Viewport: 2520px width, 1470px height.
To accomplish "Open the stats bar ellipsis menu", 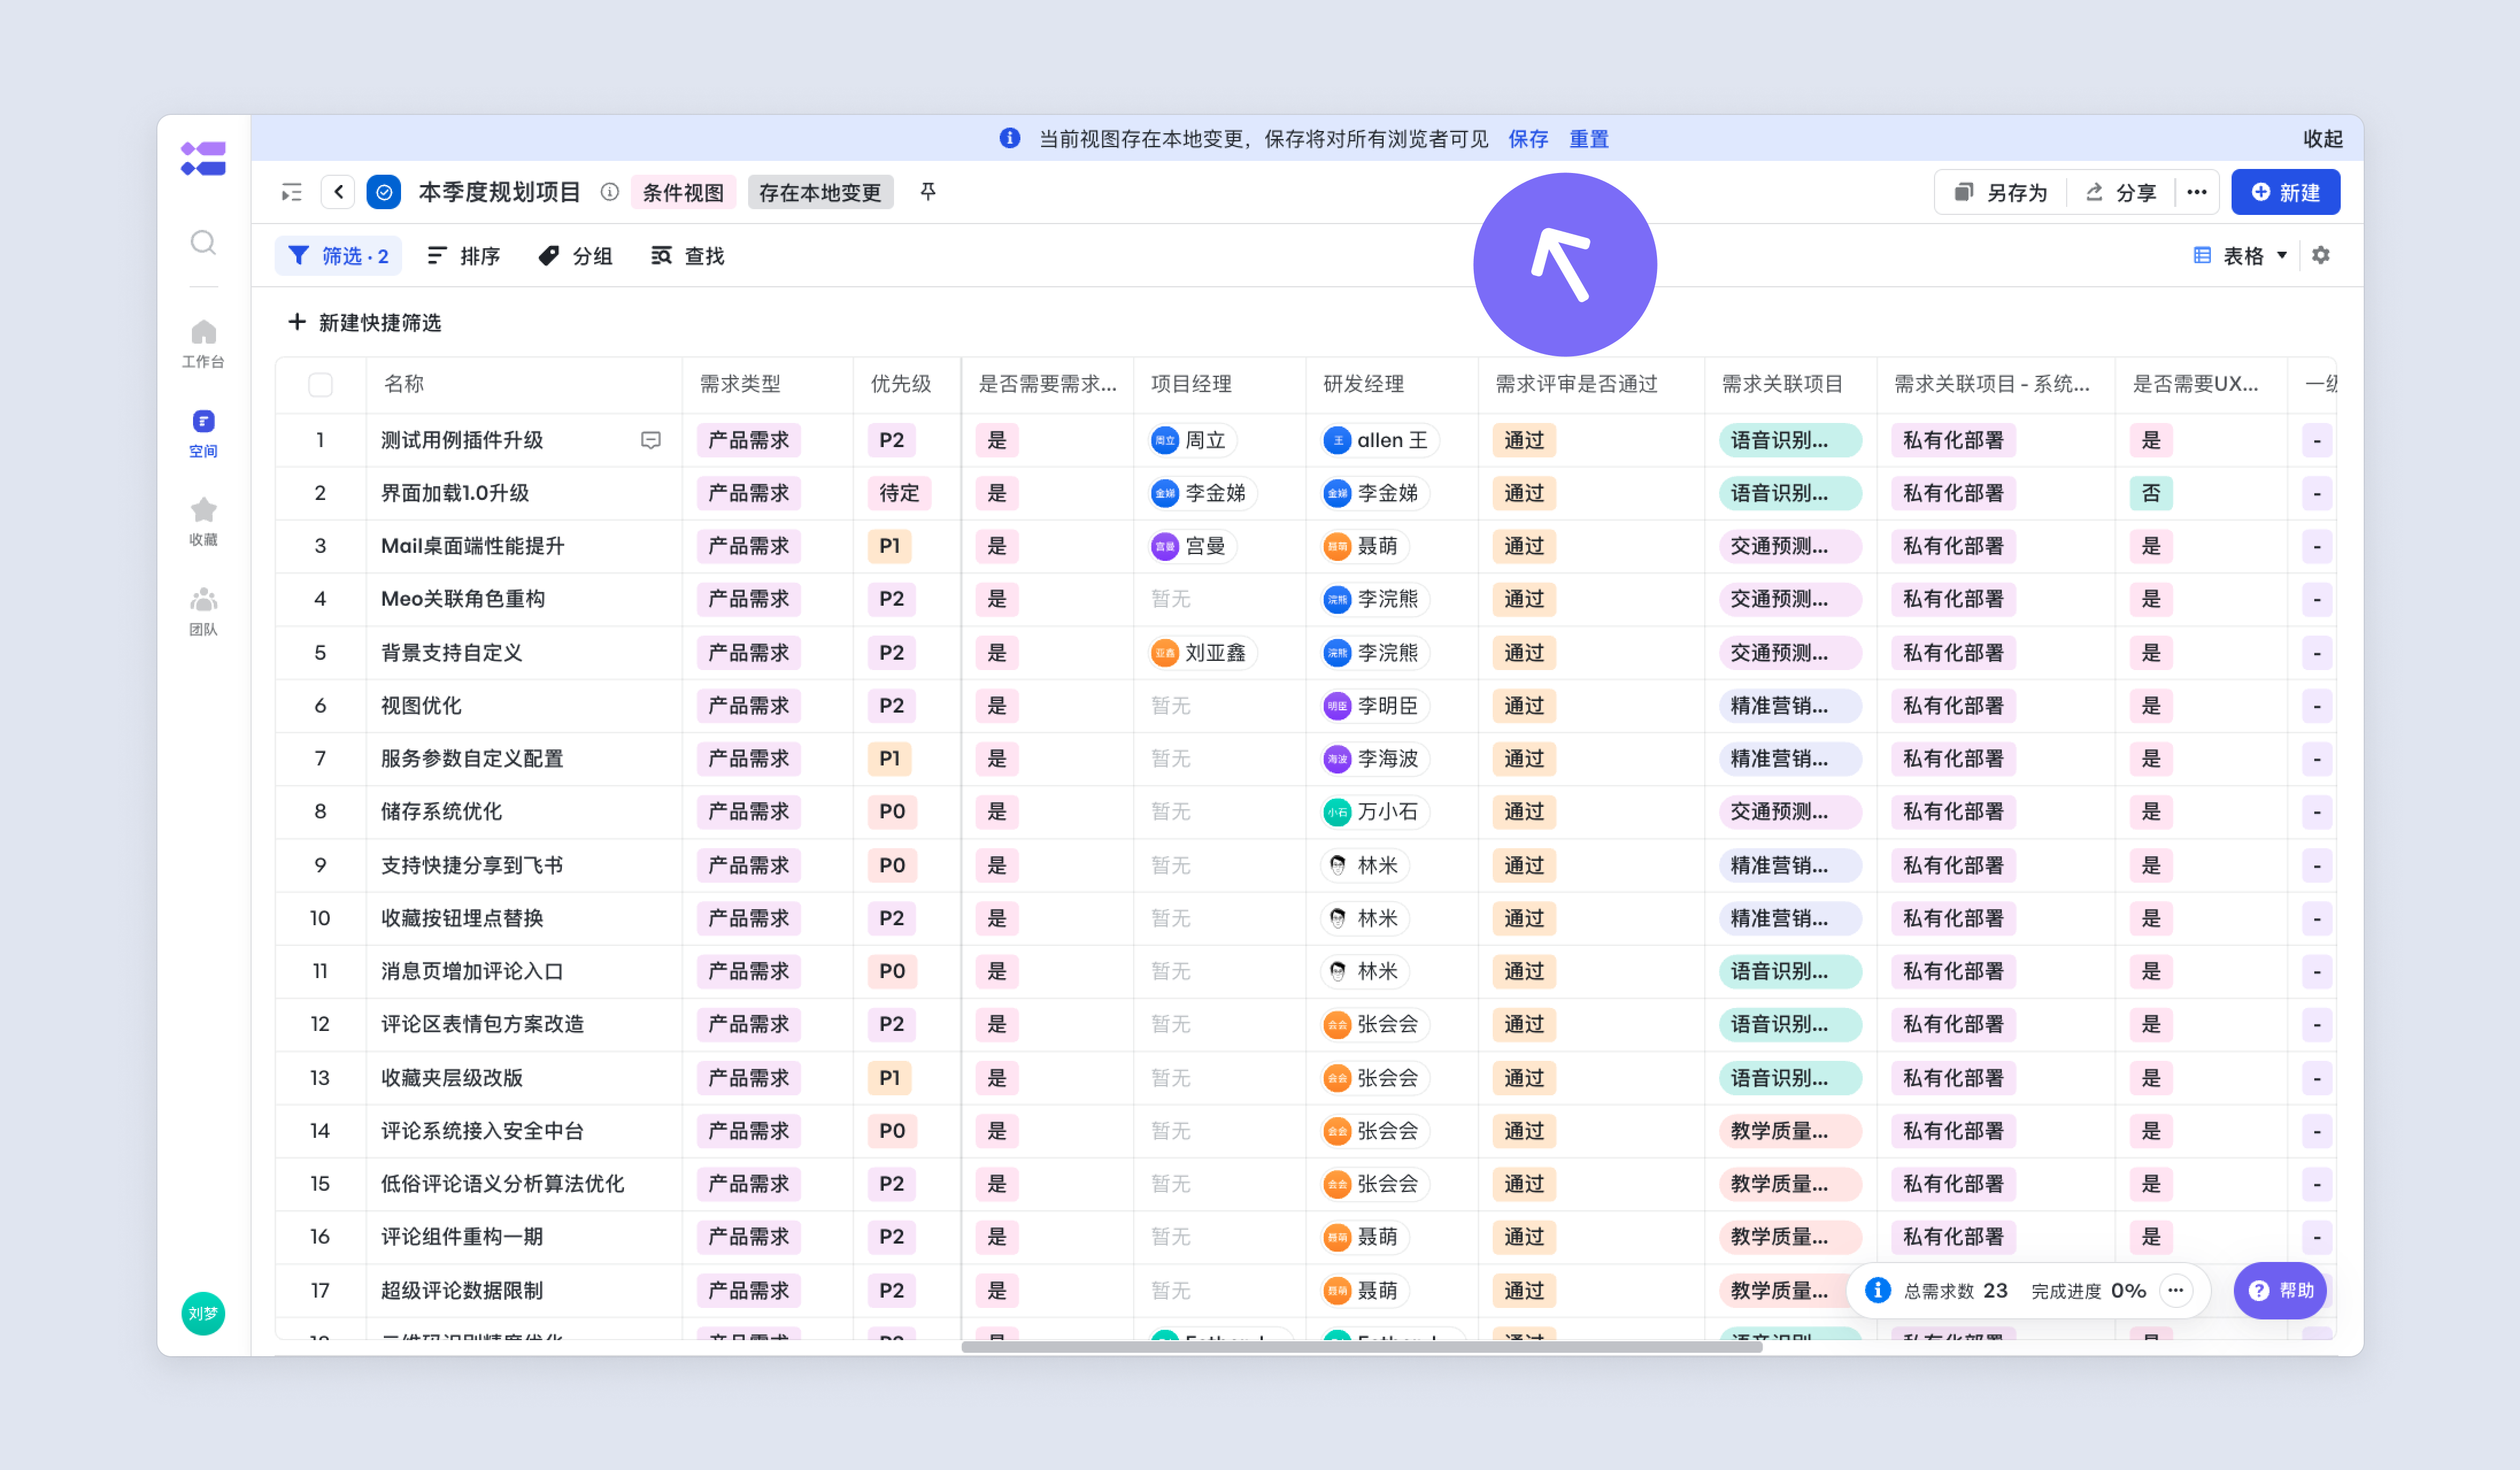I will pos(2176,1290).
